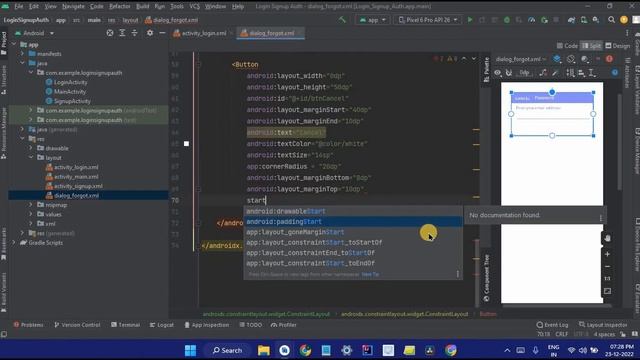640x360 pixels.
Task: Expand Gradle Scripts node
Action: [x=14, y=242]
